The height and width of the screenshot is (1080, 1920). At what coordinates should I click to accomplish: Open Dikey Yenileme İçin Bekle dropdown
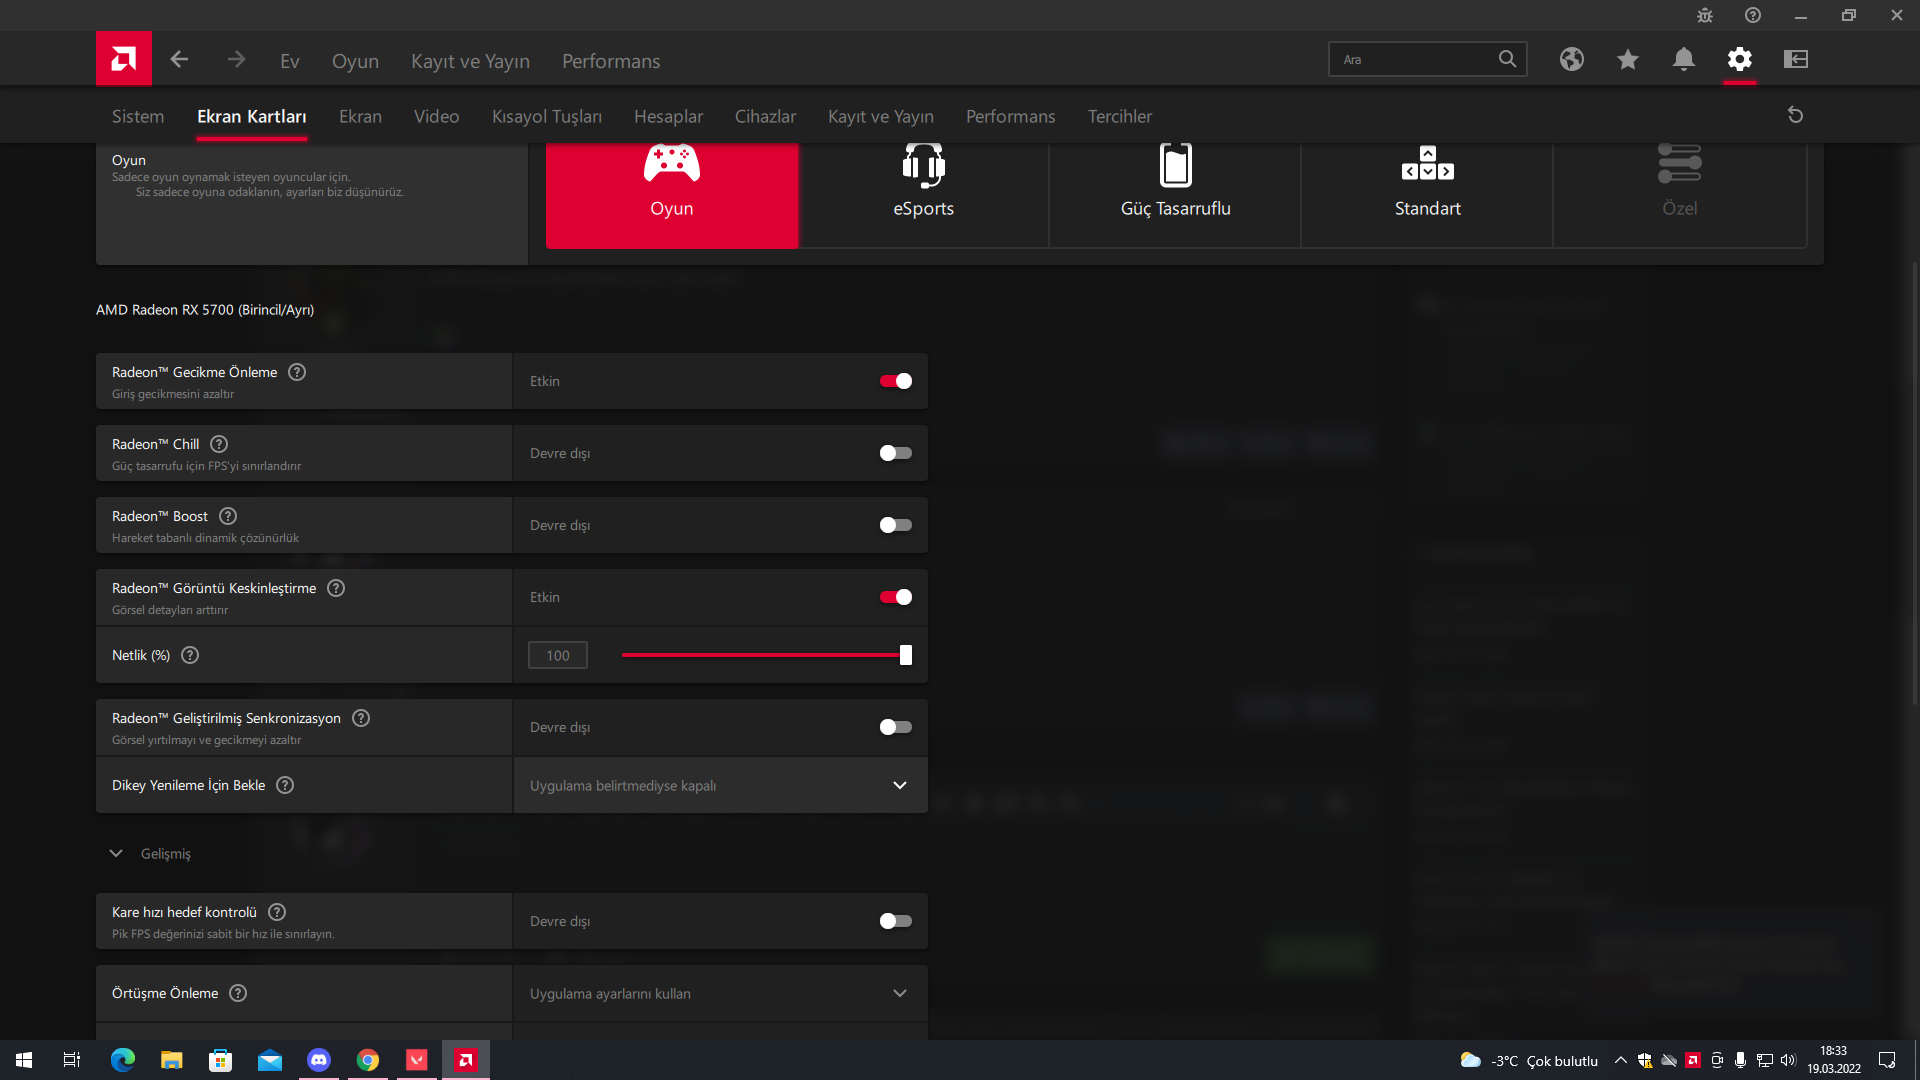pos(720,785)
